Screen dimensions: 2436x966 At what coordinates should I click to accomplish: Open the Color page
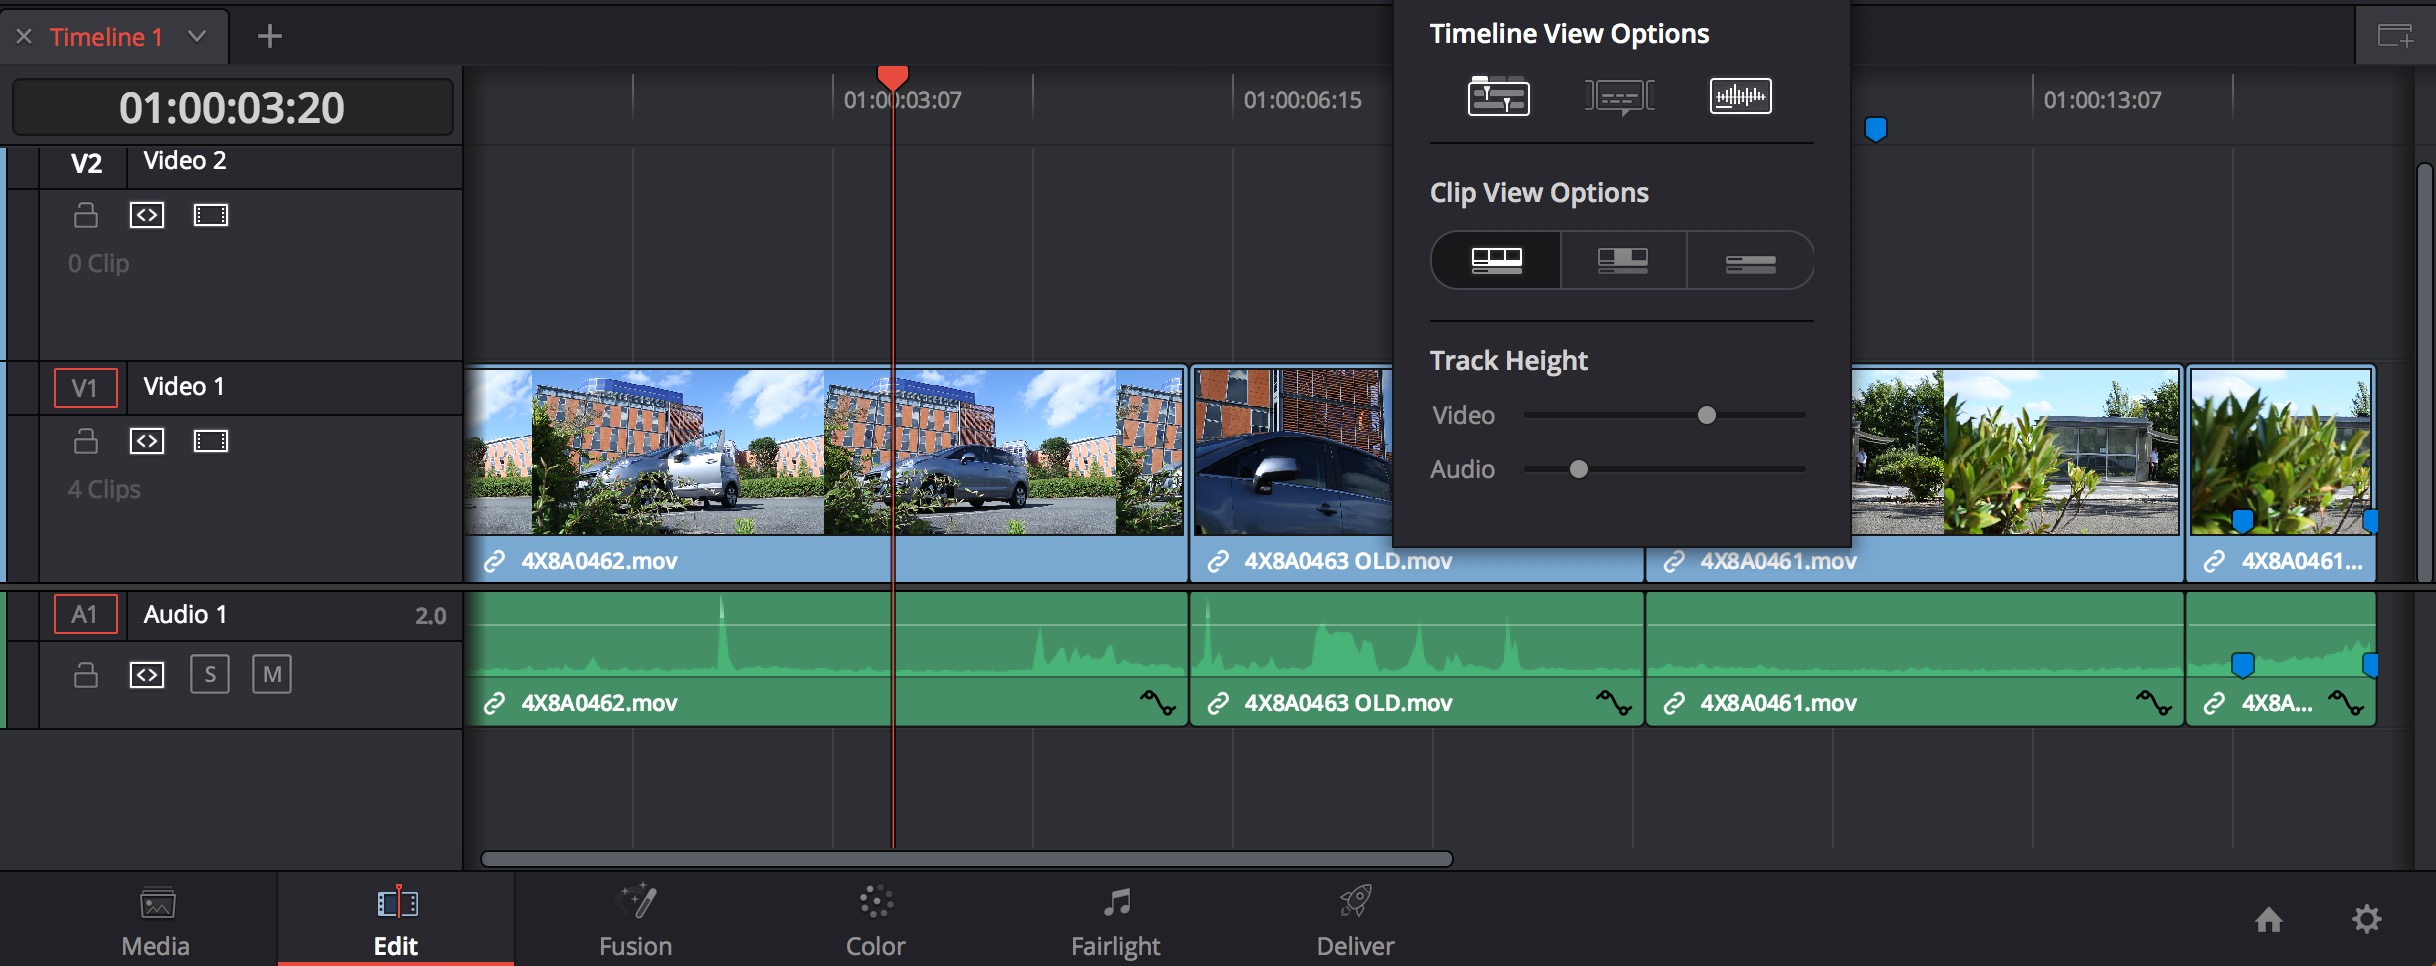(x=875, y=920)
